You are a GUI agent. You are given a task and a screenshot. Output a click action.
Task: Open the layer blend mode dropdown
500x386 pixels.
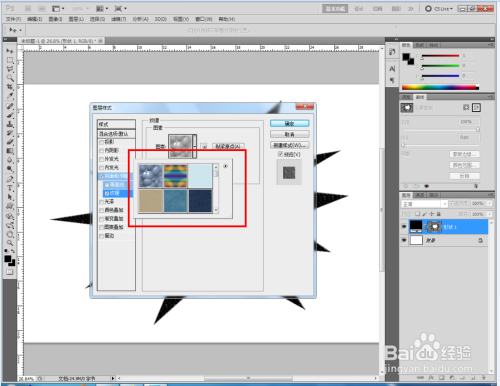[424, 204]
